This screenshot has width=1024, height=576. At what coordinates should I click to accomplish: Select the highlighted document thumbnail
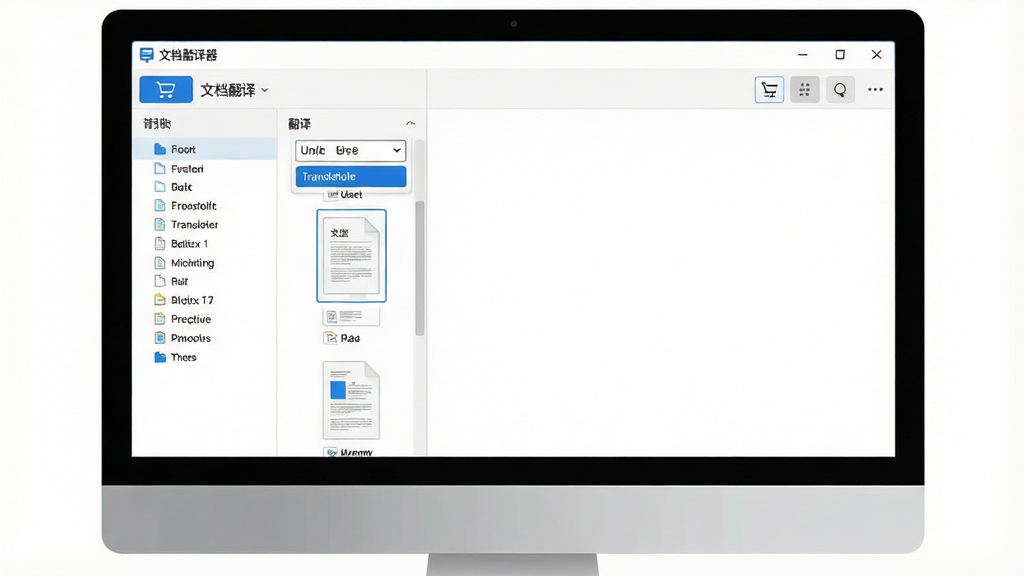(351, 256)
